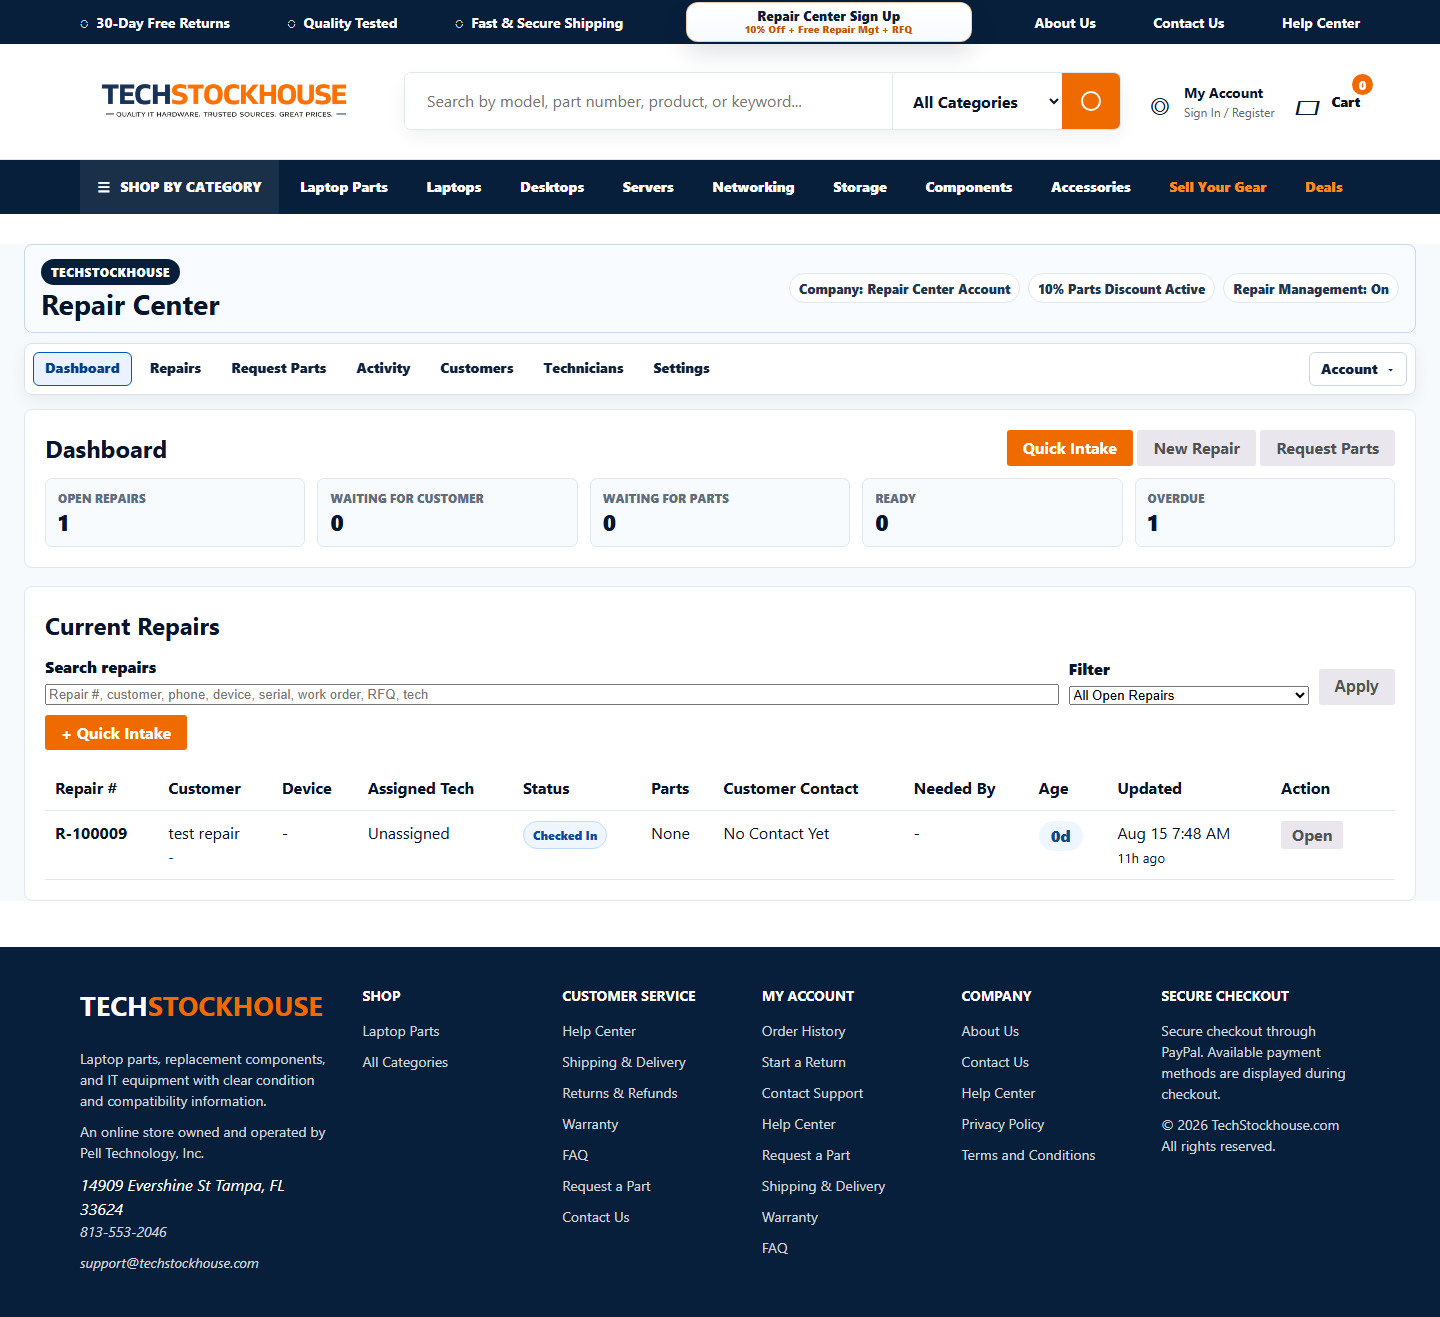The image size is (1440, 1317).
Task: Open Order History in the footer
Action: [803, 1031]
